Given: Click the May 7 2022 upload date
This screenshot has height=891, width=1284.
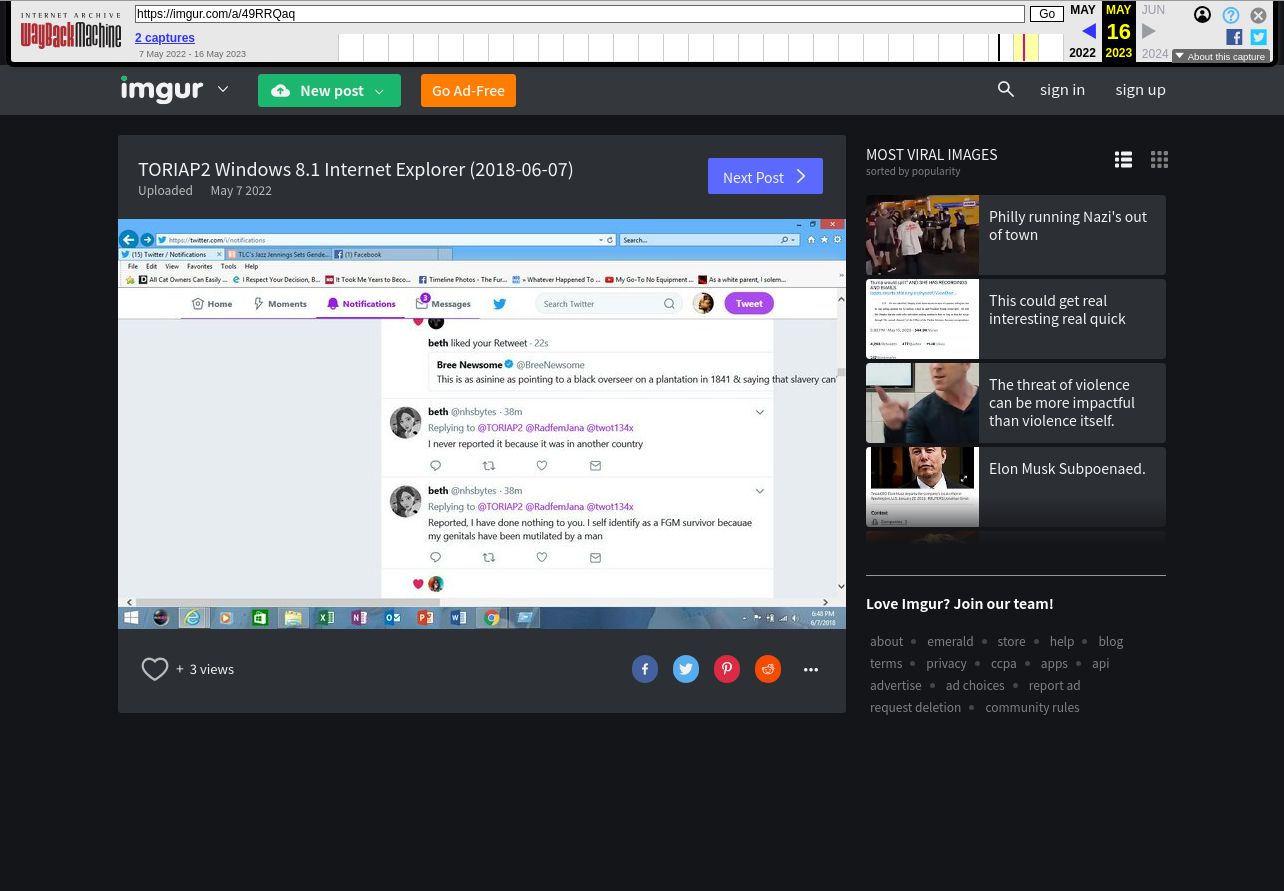Looking at the screenshot, I should pyautogui.click(x=241, y=191).
